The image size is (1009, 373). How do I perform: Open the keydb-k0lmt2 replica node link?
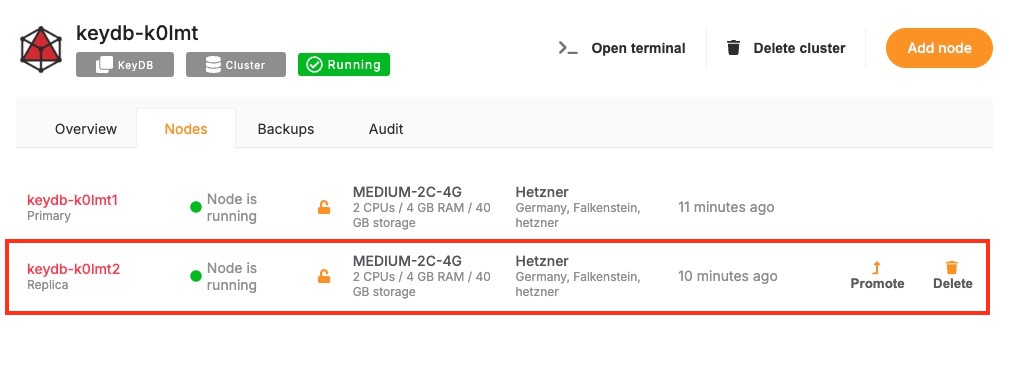(x=73, y=269)
